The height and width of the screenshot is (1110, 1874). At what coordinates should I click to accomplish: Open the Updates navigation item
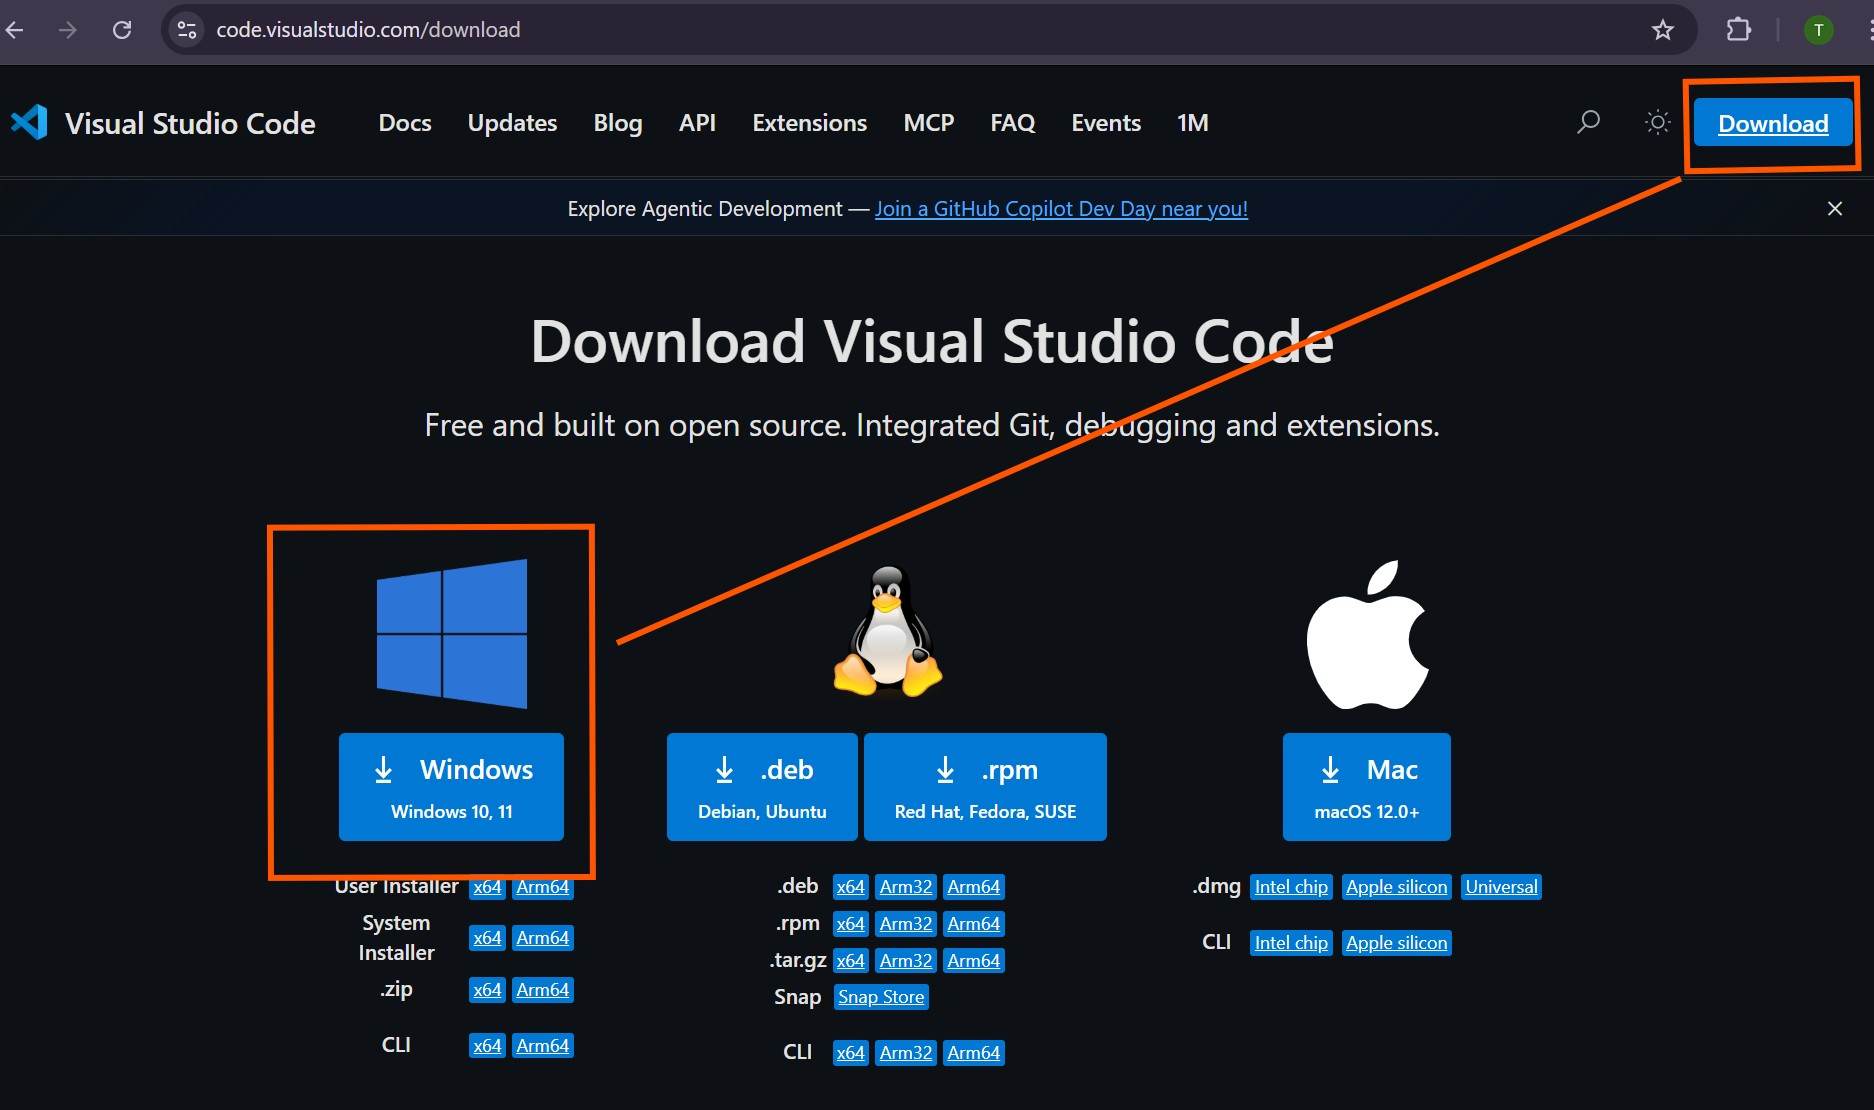[512, 122]
